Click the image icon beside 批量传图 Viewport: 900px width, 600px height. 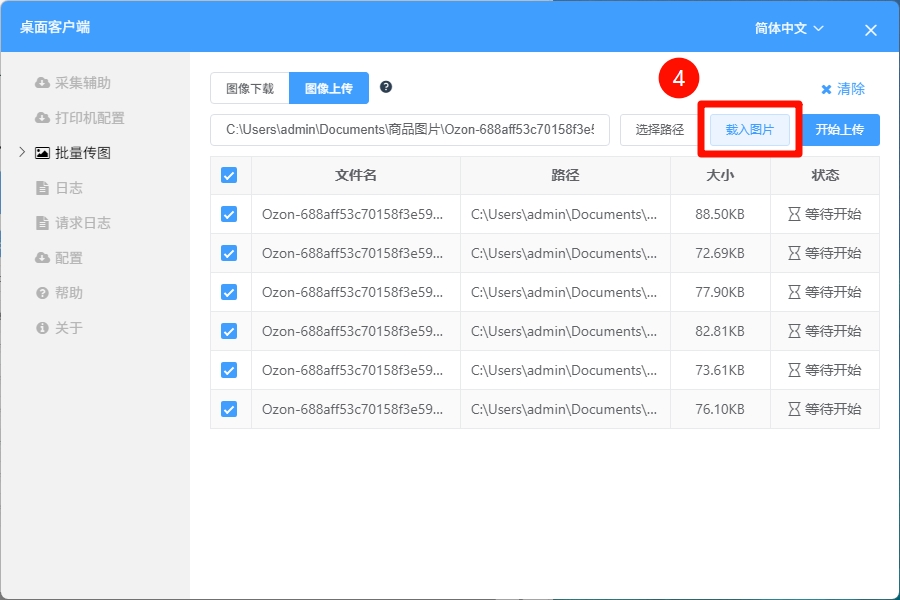coord(42,153)
